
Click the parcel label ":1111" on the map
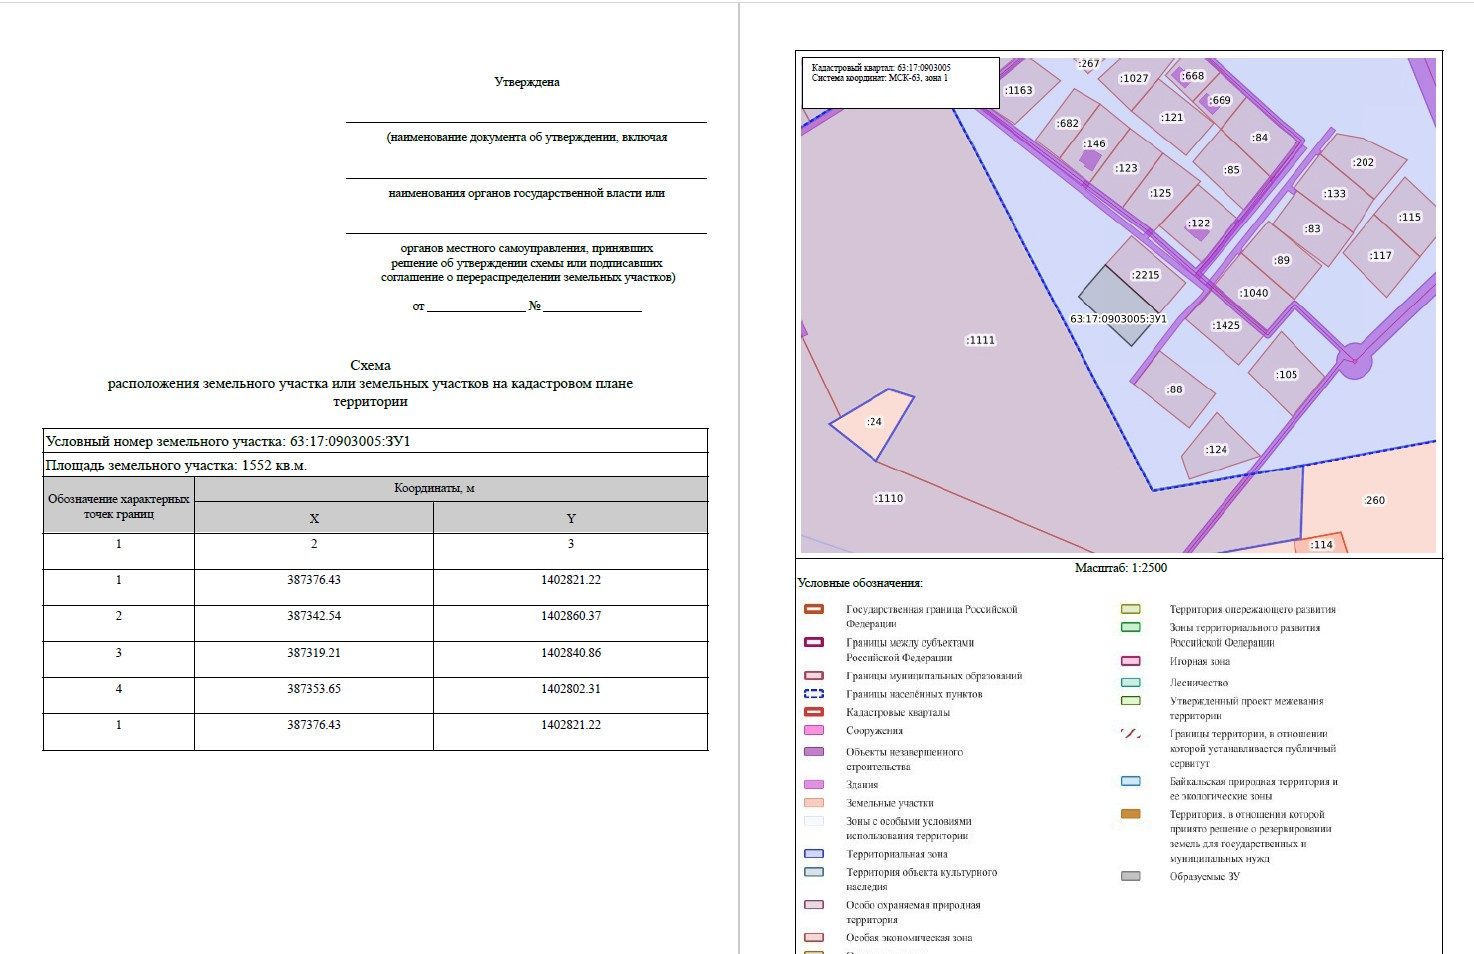click(x=981, y=340)
